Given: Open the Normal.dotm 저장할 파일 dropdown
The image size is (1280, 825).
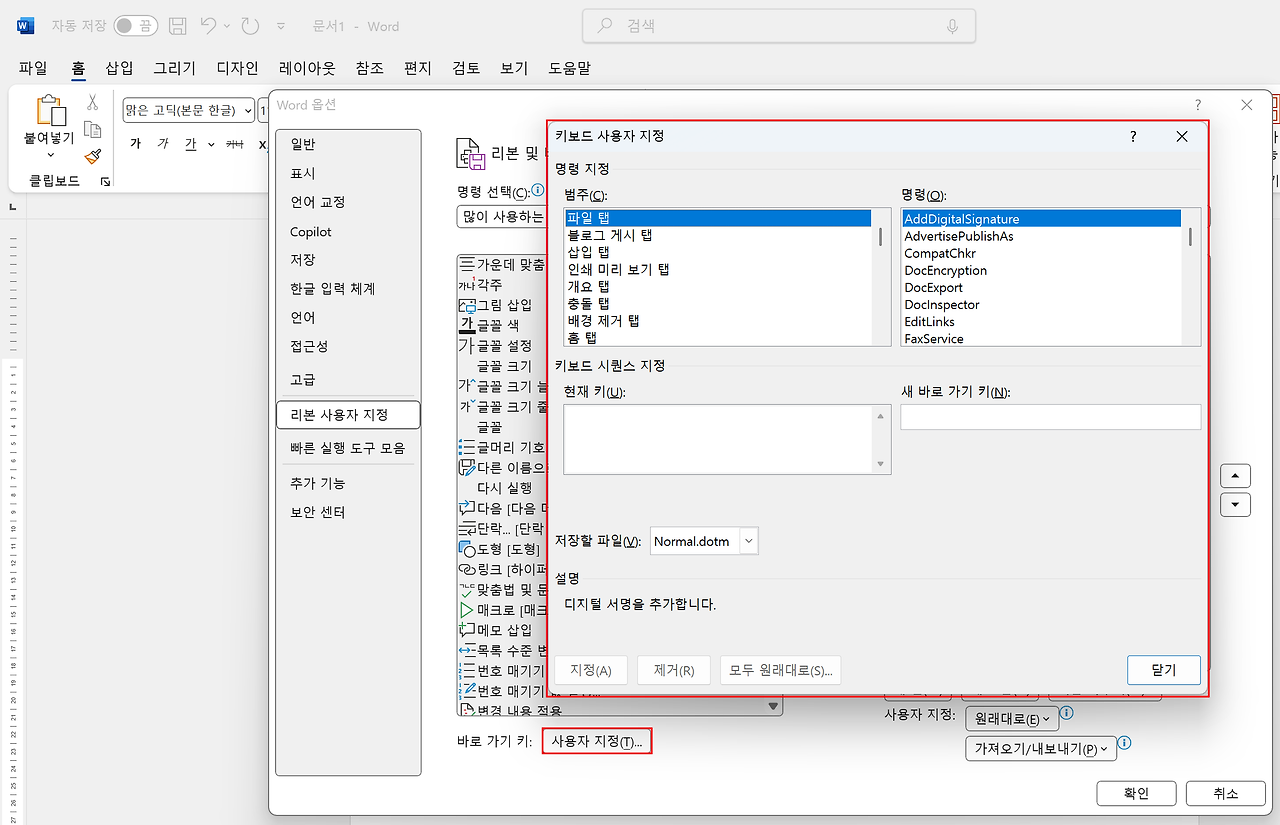Looking at the screenshot, I should pyautogui.click(x=747, y=540).
